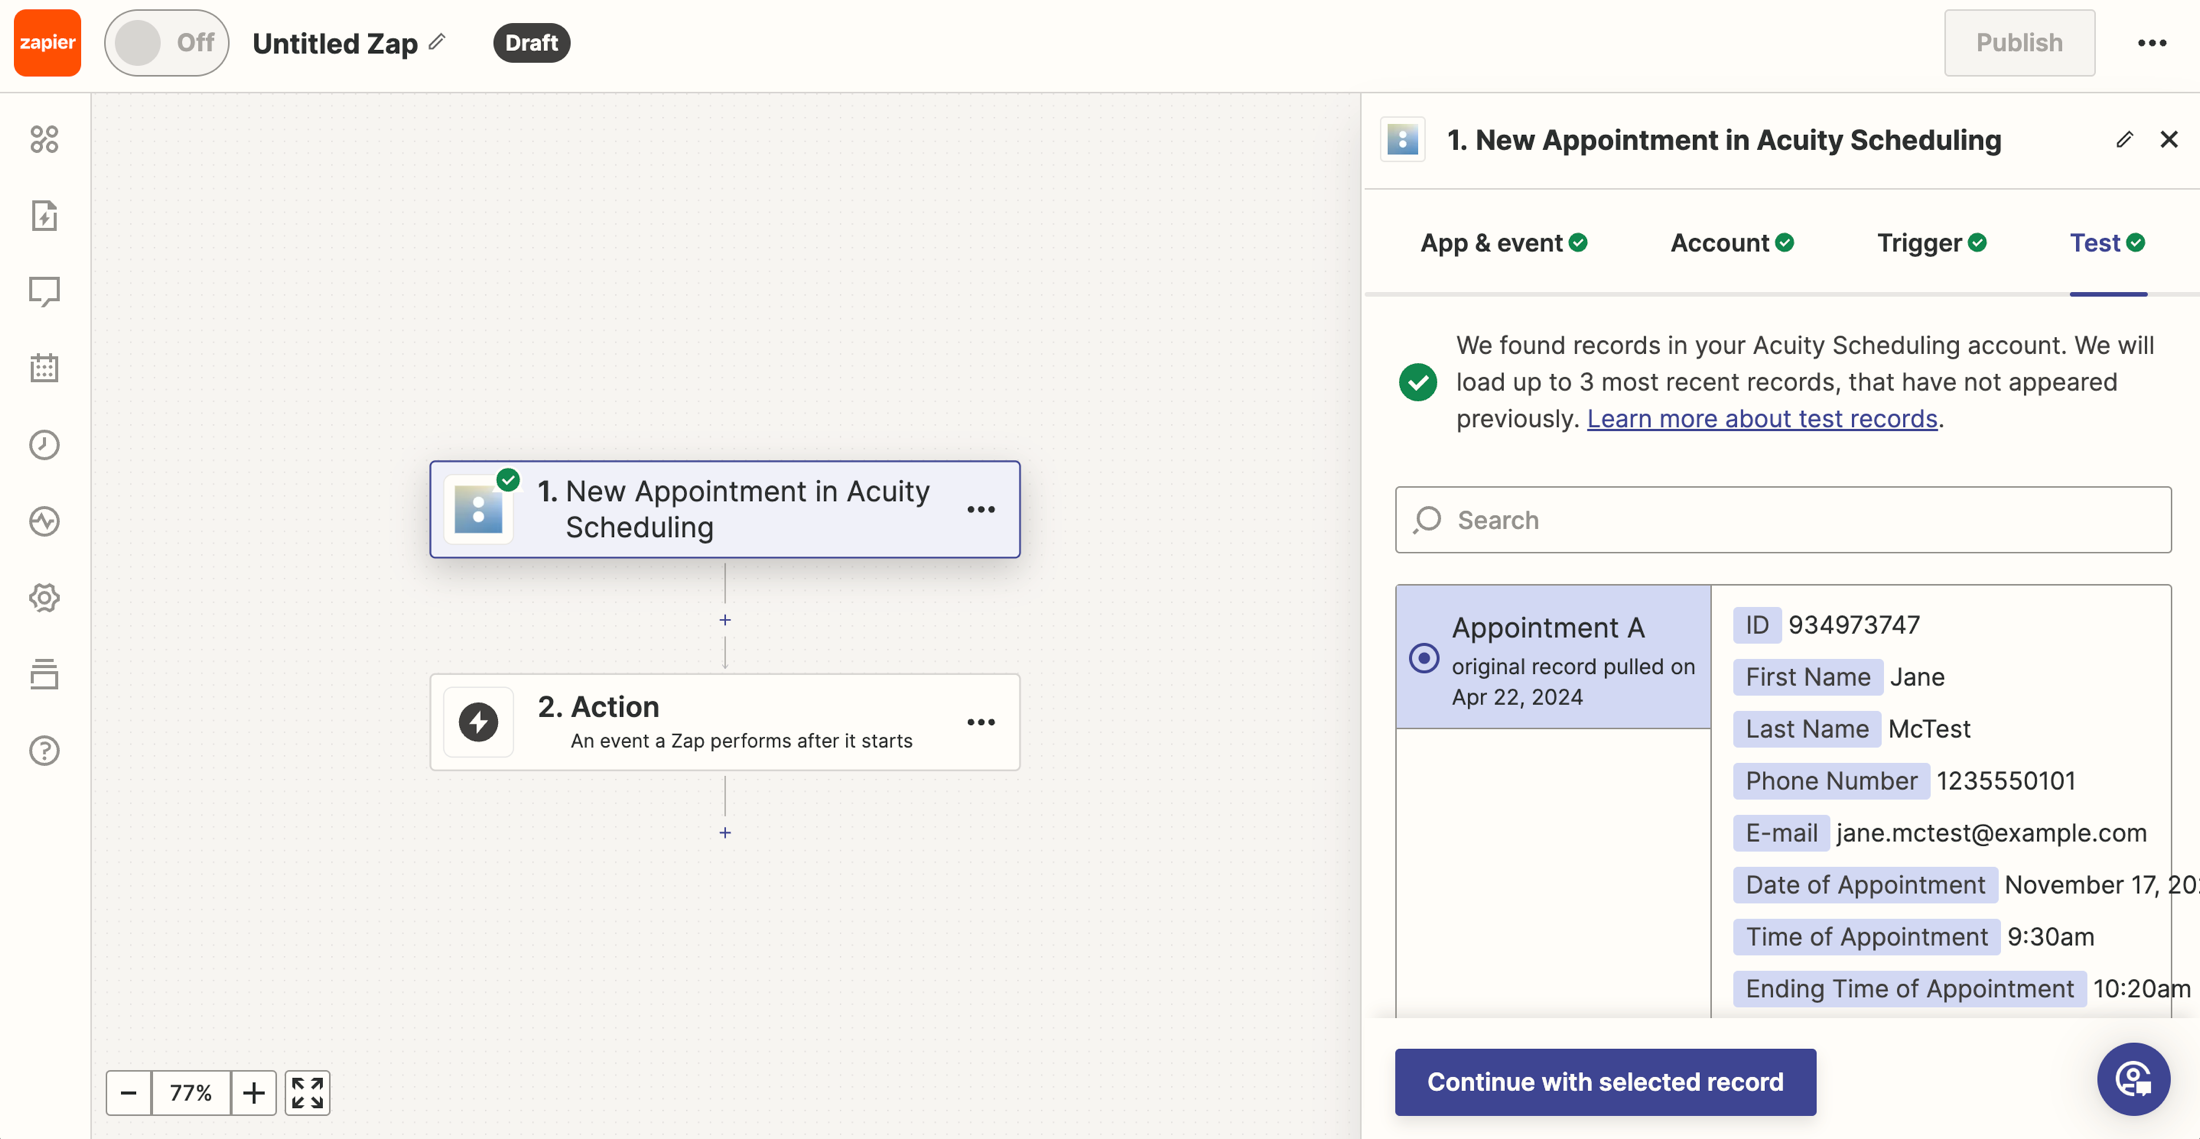Click fit-to-view expand icon

(x=307, y=1093)
